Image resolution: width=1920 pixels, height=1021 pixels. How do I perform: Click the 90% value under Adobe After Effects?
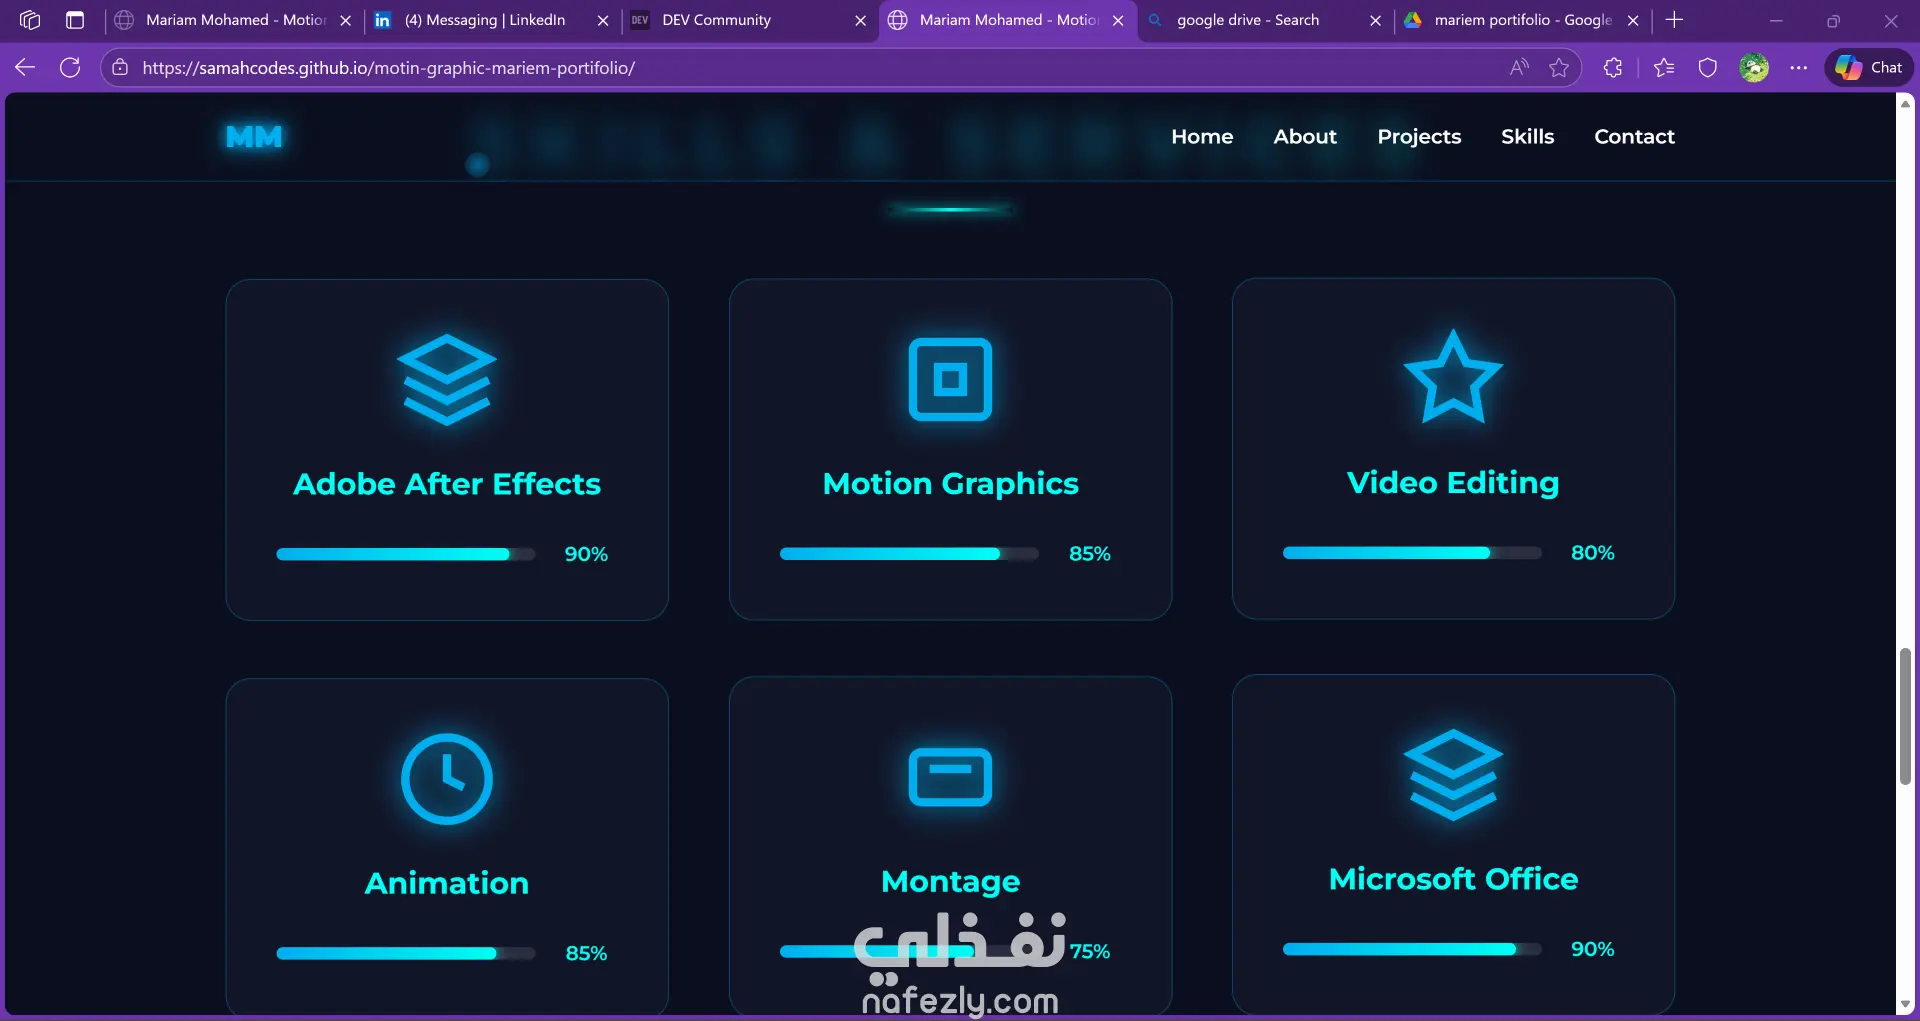coord(586,554)
